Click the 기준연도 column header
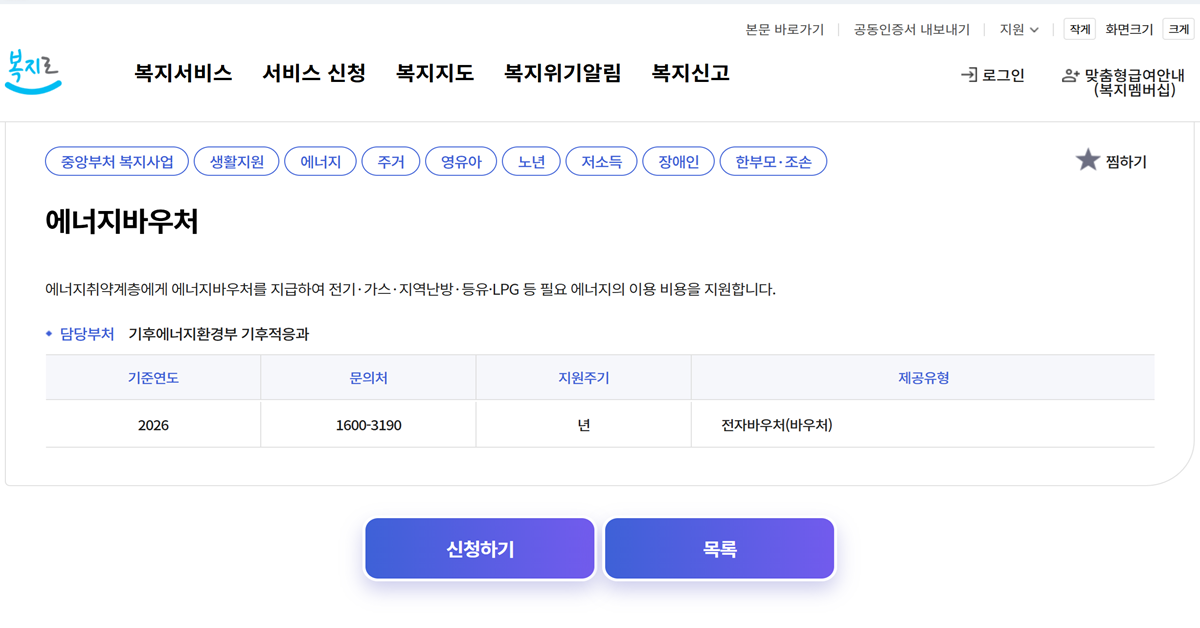 click(153, 378)
